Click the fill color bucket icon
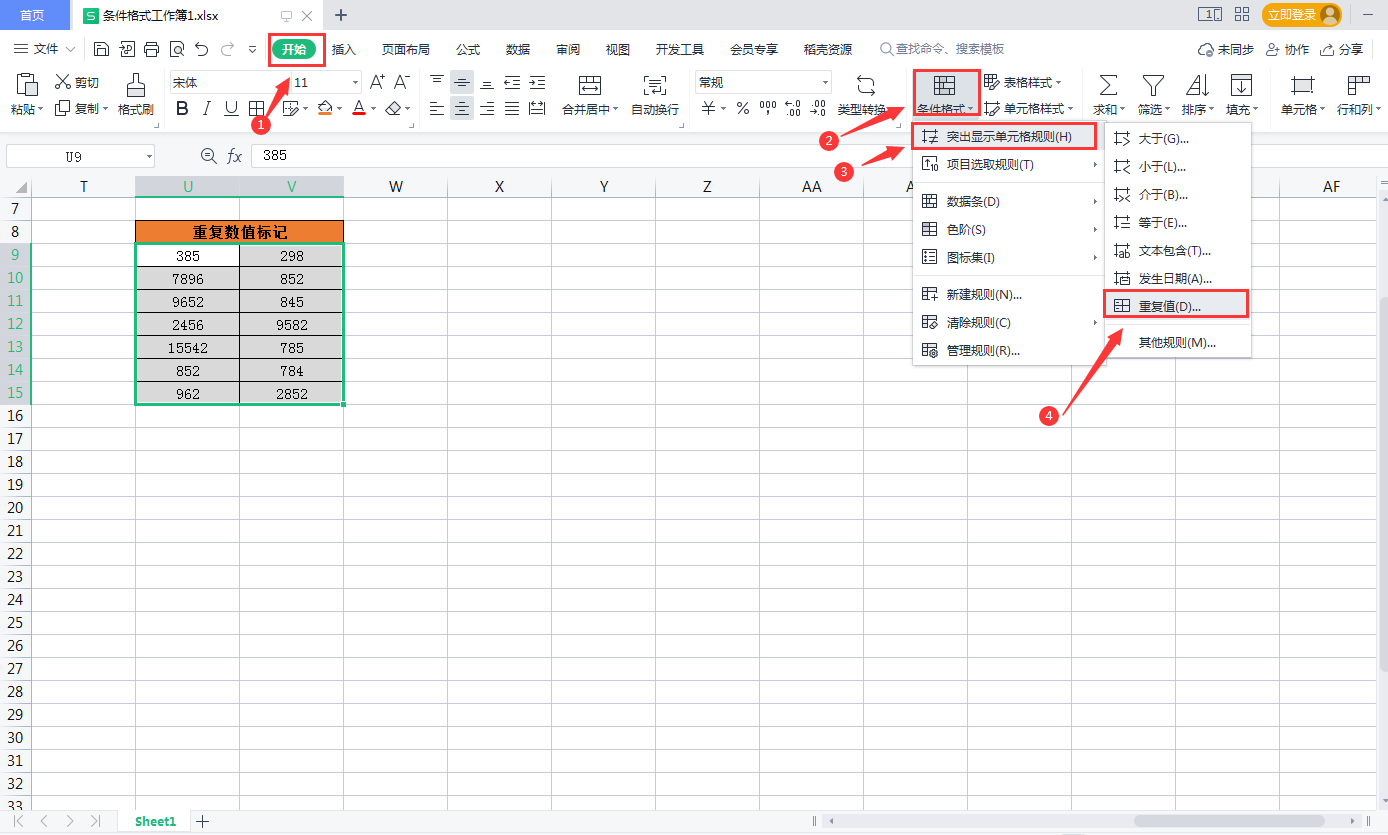This screenshot has width=1388, height=835. 324,108
